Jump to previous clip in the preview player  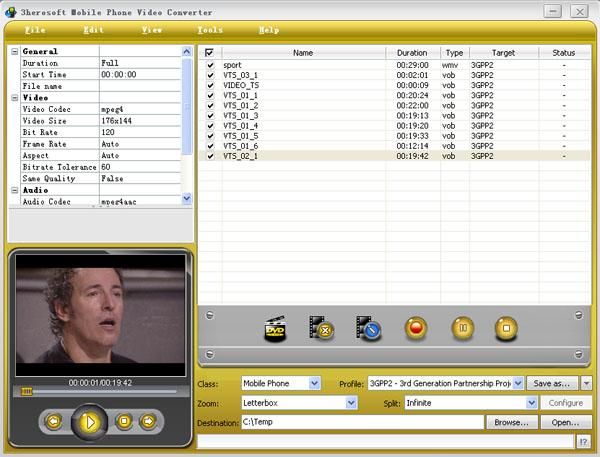54,421
